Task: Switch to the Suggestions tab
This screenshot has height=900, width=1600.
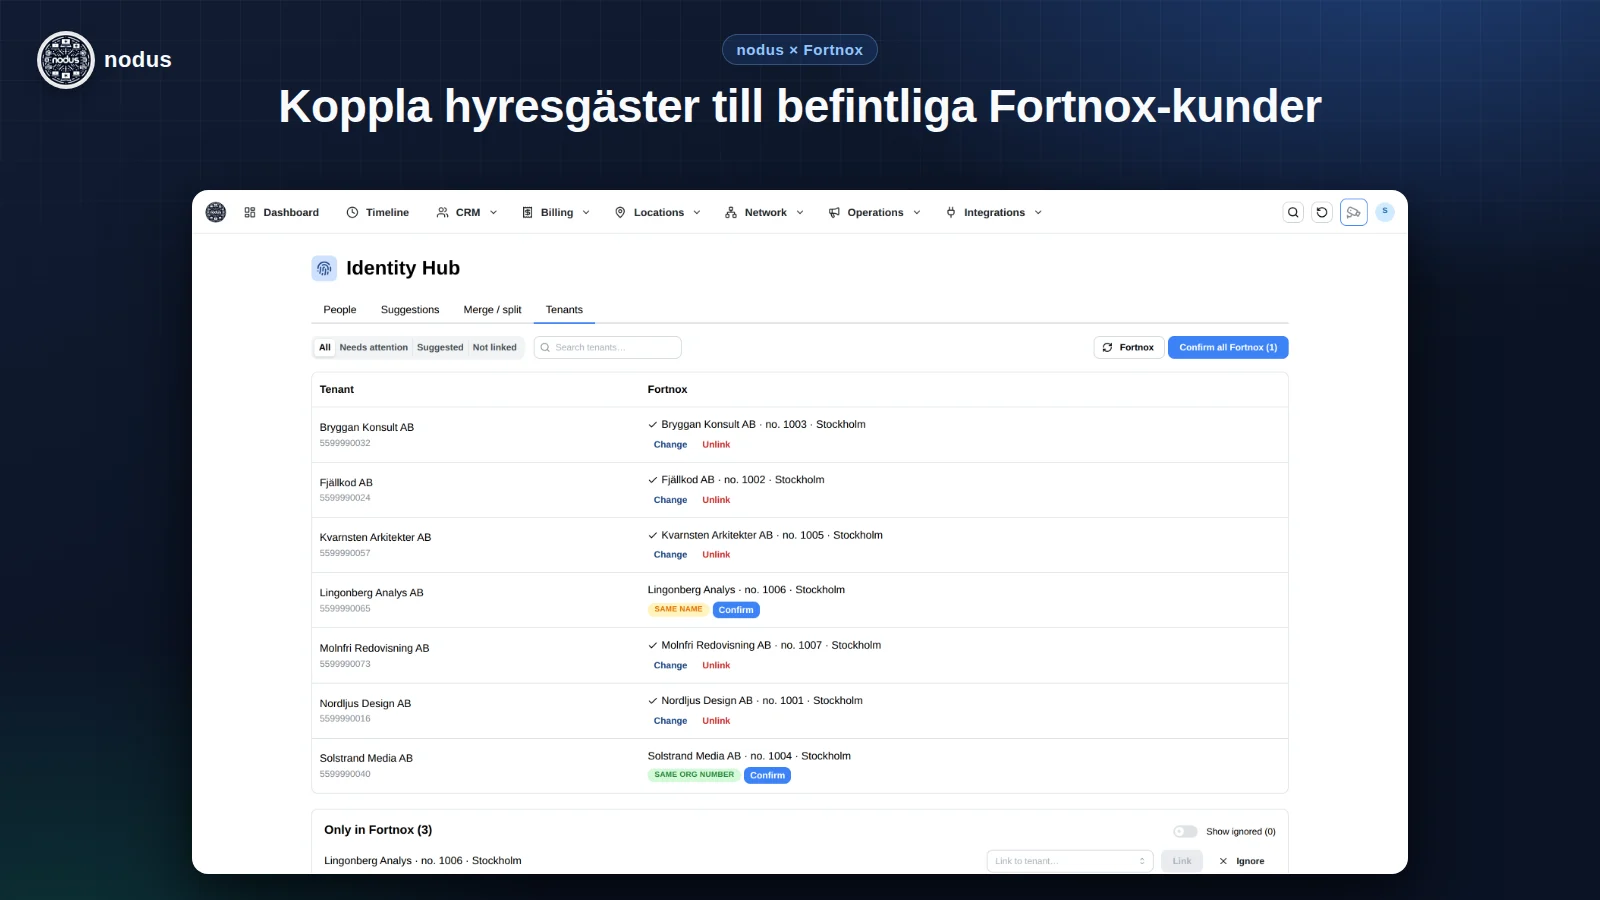Action: coord(410,310)
